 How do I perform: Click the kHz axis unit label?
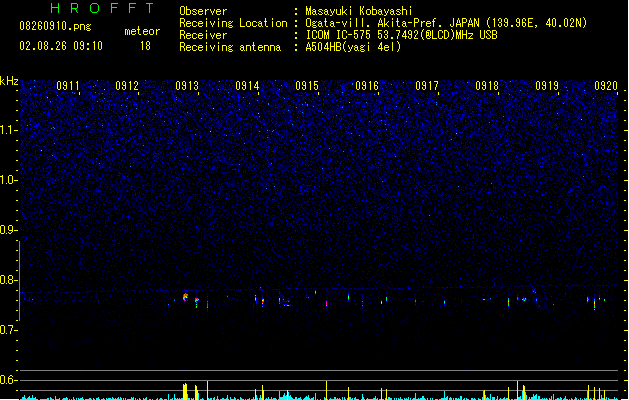[9, 81]
